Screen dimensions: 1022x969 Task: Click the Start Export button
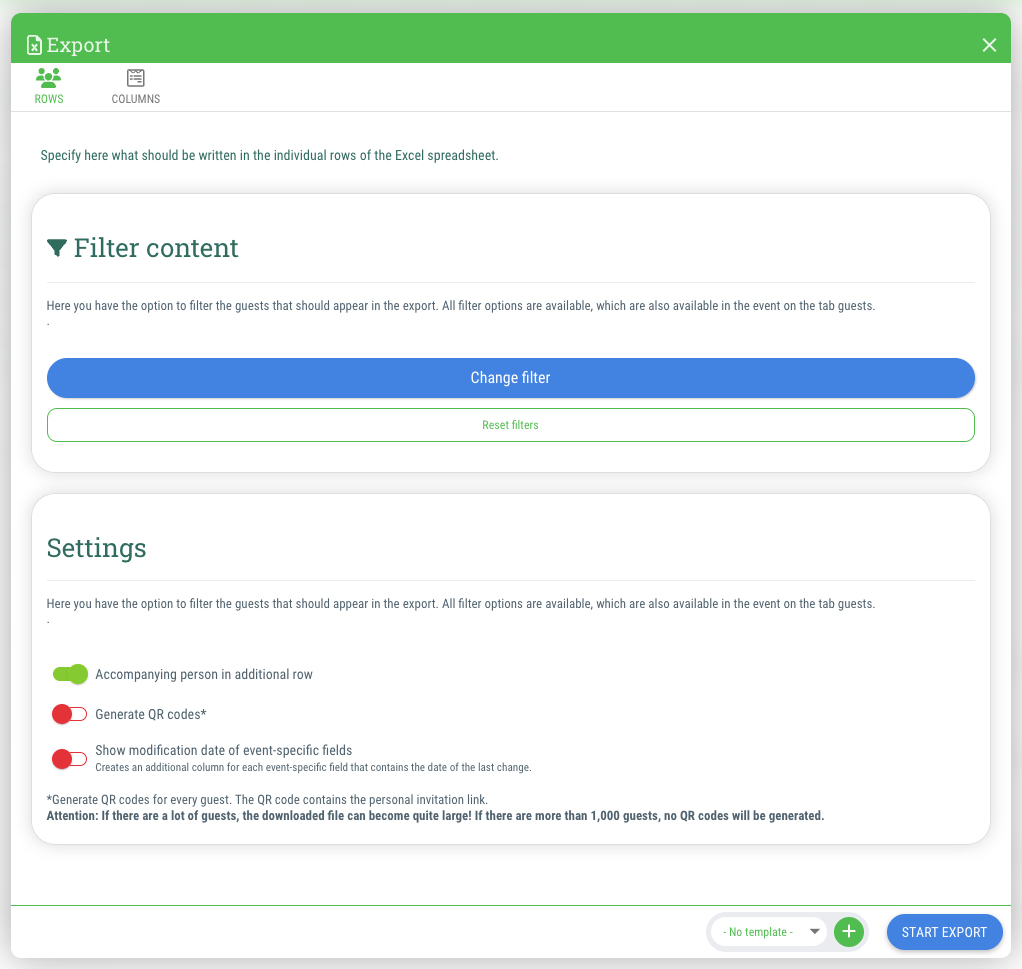[x=944, y=932]
